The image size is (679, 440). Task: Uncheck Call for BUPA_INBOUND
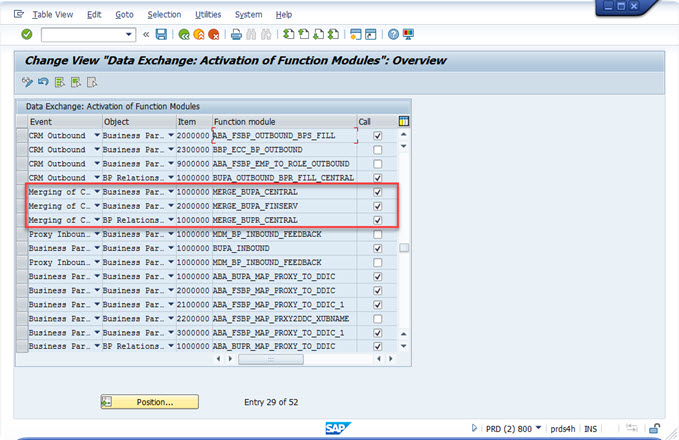[378, 248]
